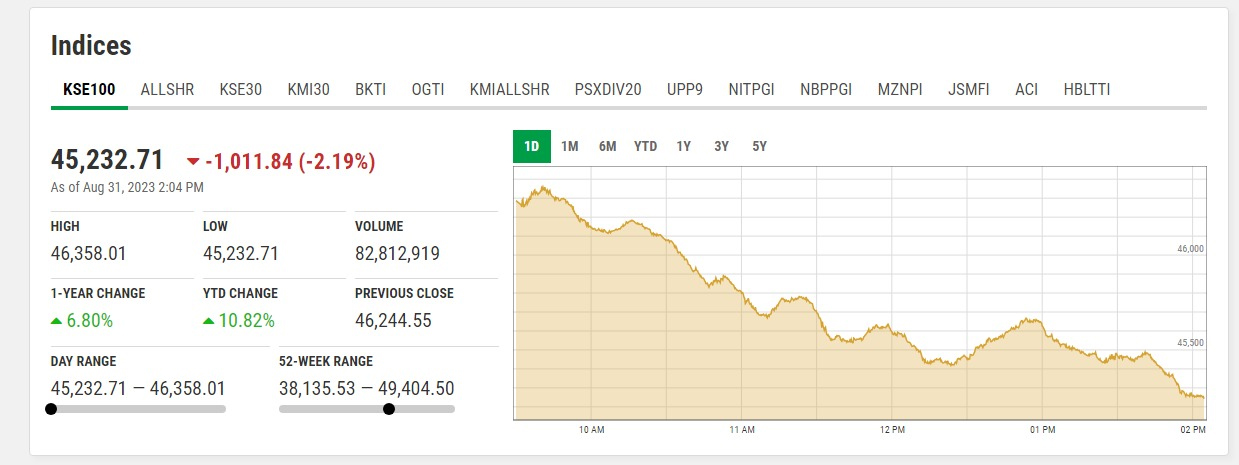Switch chart to 1M range
This screenshot has height=465, width=1239.
(570, 146)
